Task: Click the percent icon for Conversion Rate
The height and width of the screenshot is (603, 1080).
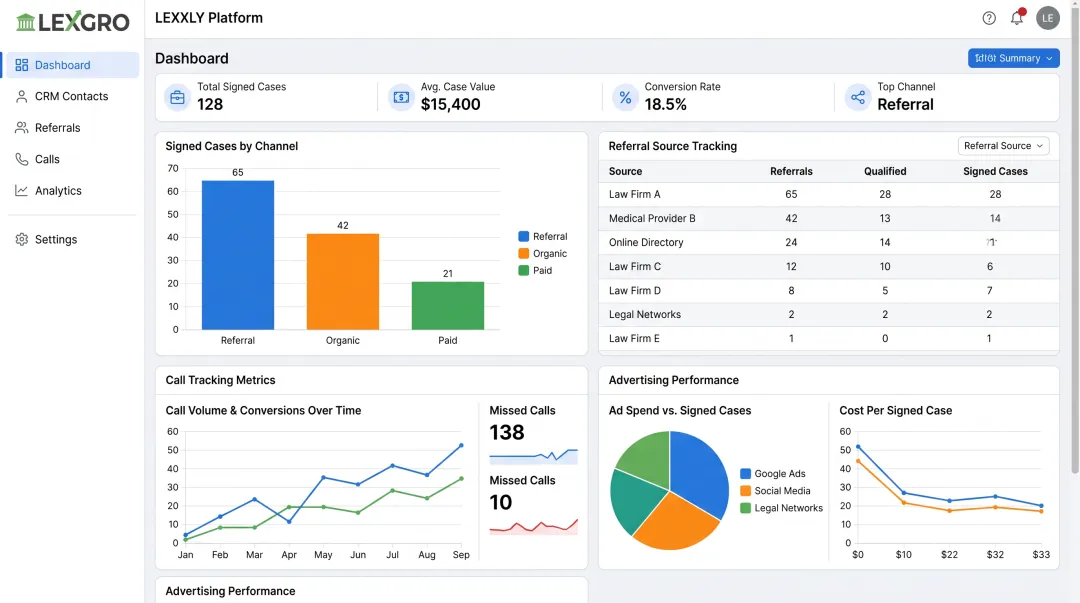Action: [625, 97]
